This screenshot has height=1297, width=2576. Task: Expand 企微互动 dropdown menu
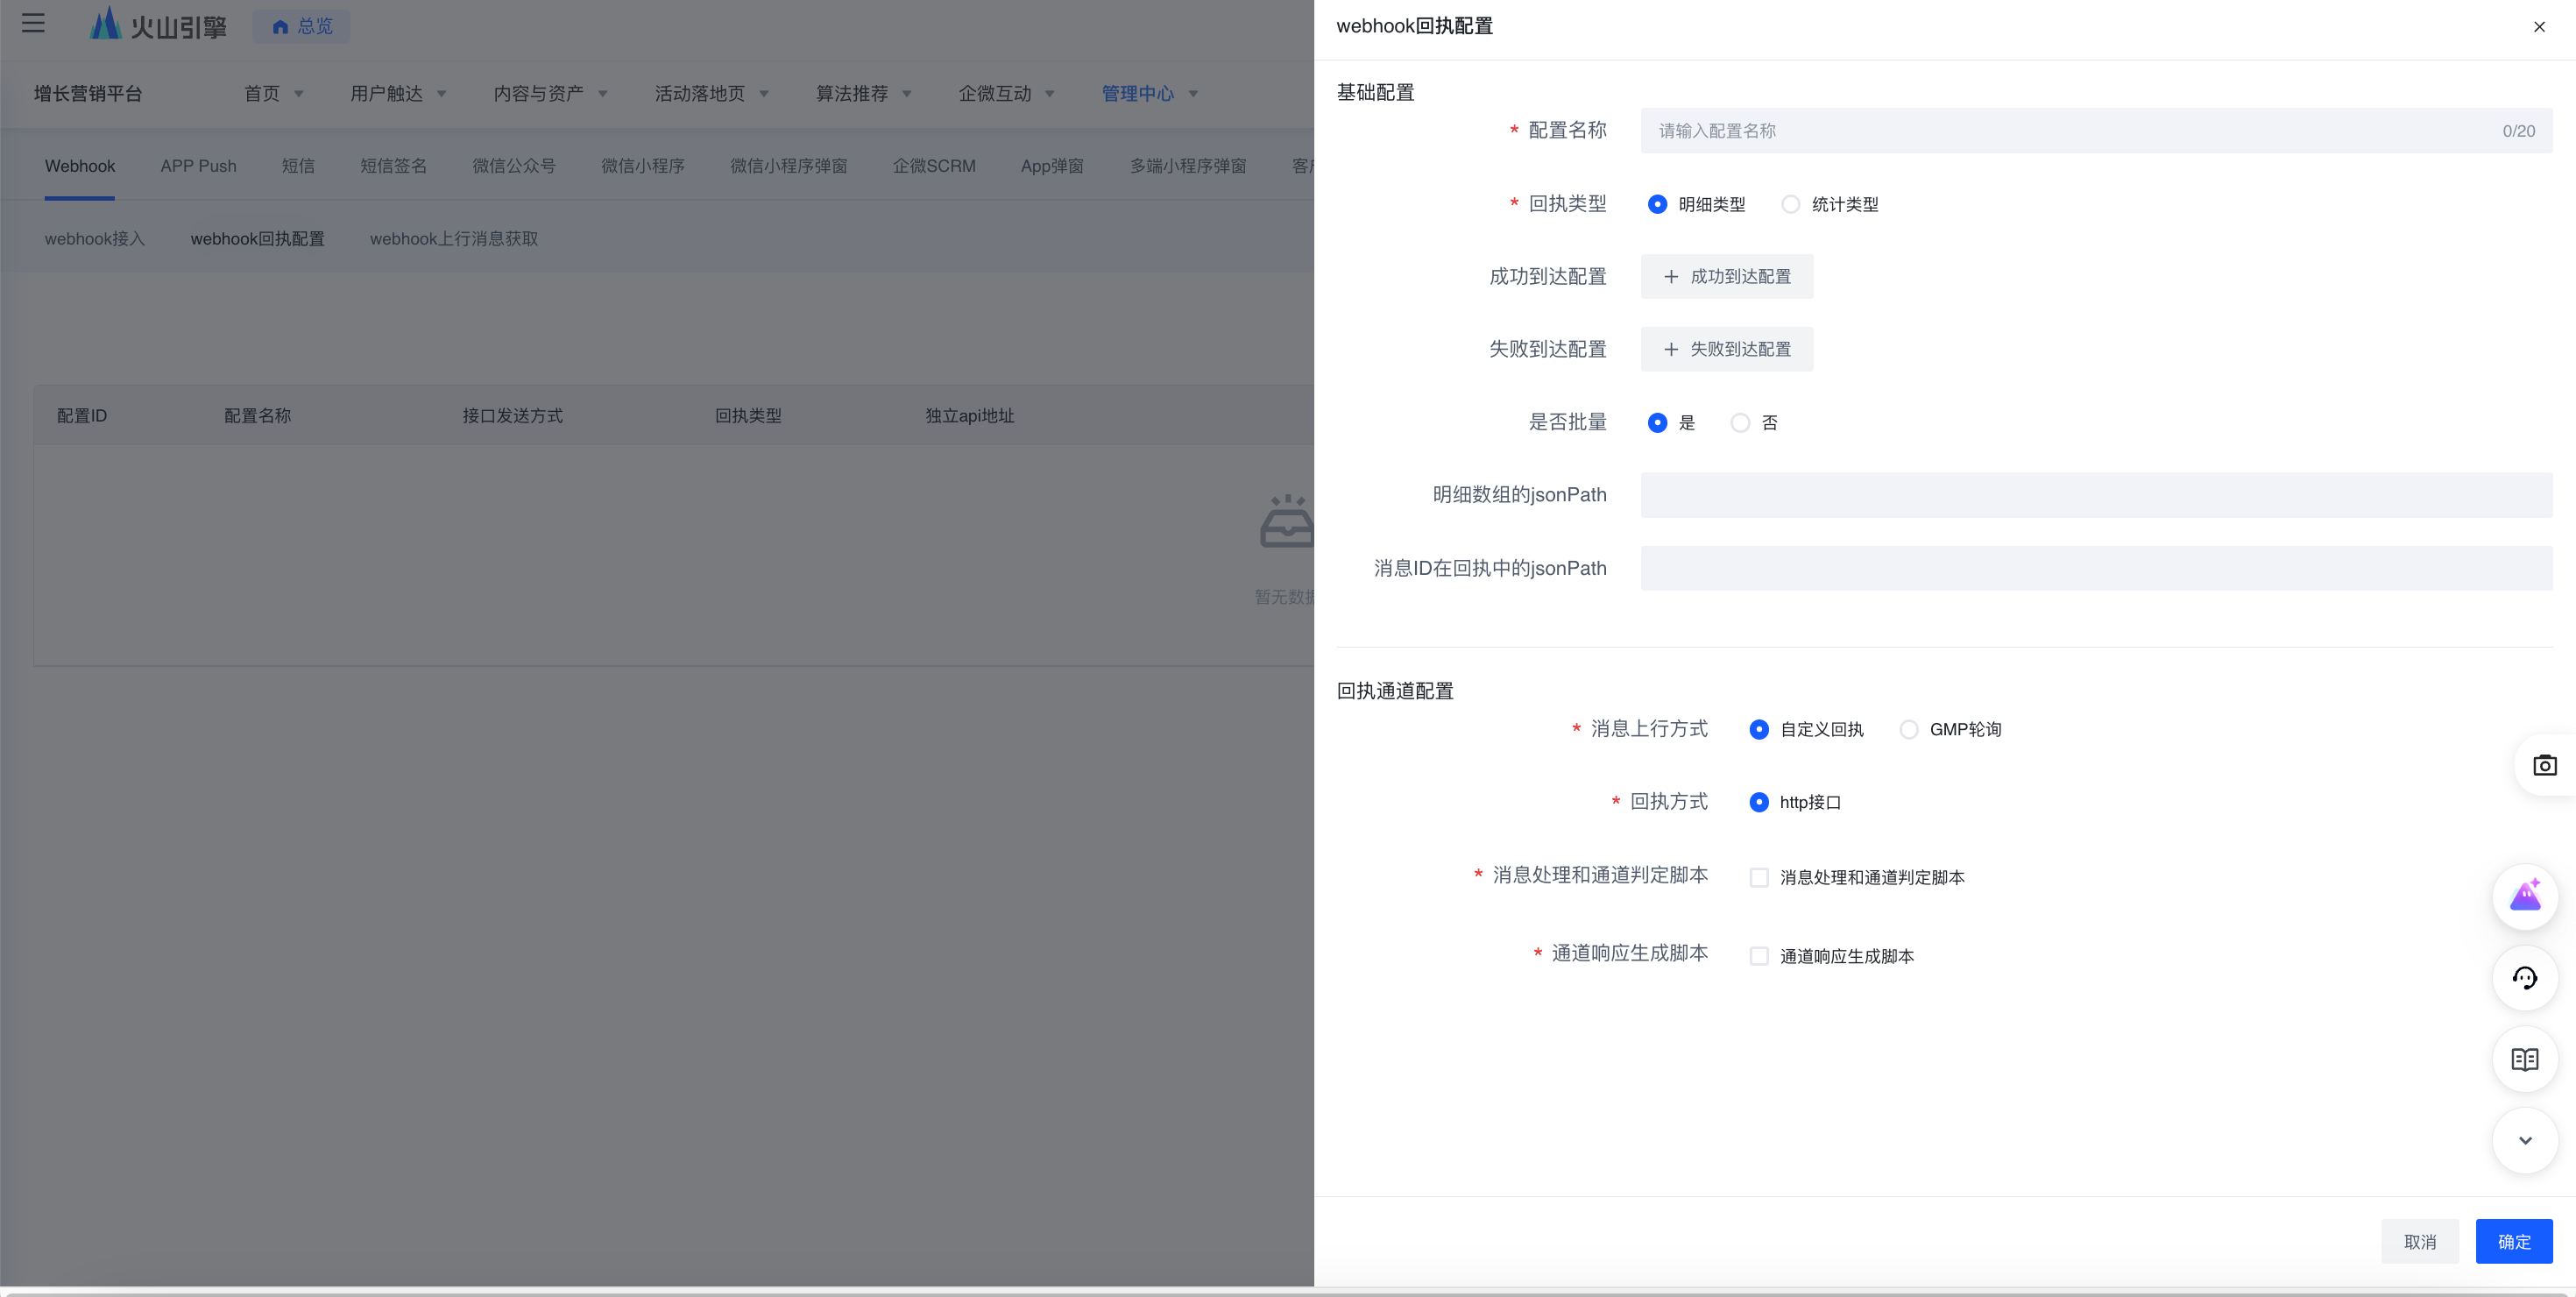point(1006,93)
